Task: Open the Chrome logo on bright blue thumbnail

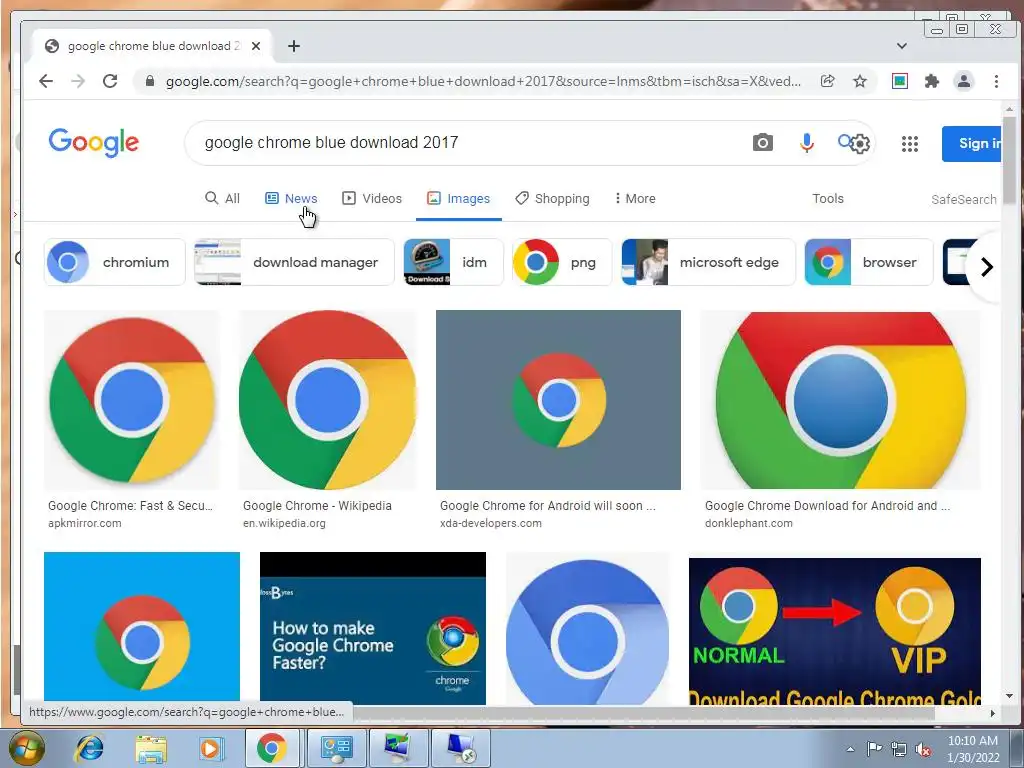Action: click(142, 627)
